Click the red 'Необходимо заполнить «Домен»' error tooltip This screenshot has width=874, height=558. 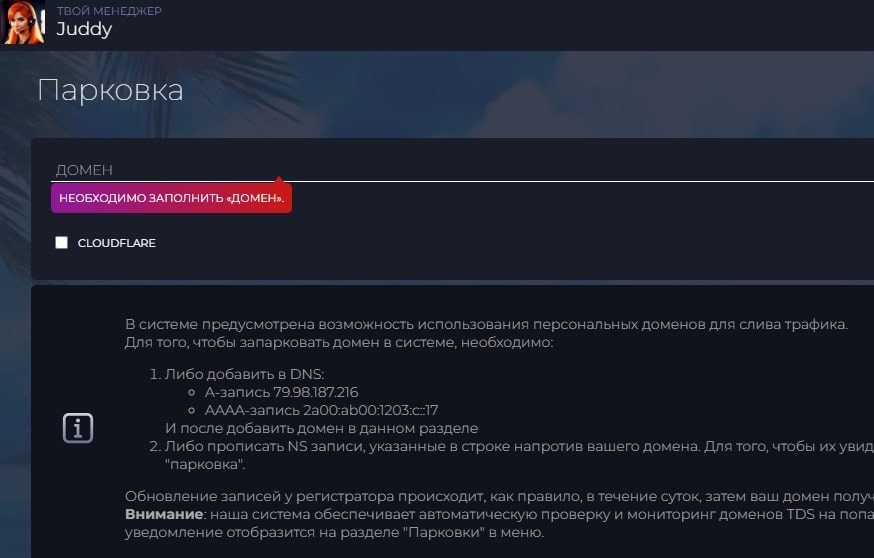pyautogui.click(x=171, y=198)
